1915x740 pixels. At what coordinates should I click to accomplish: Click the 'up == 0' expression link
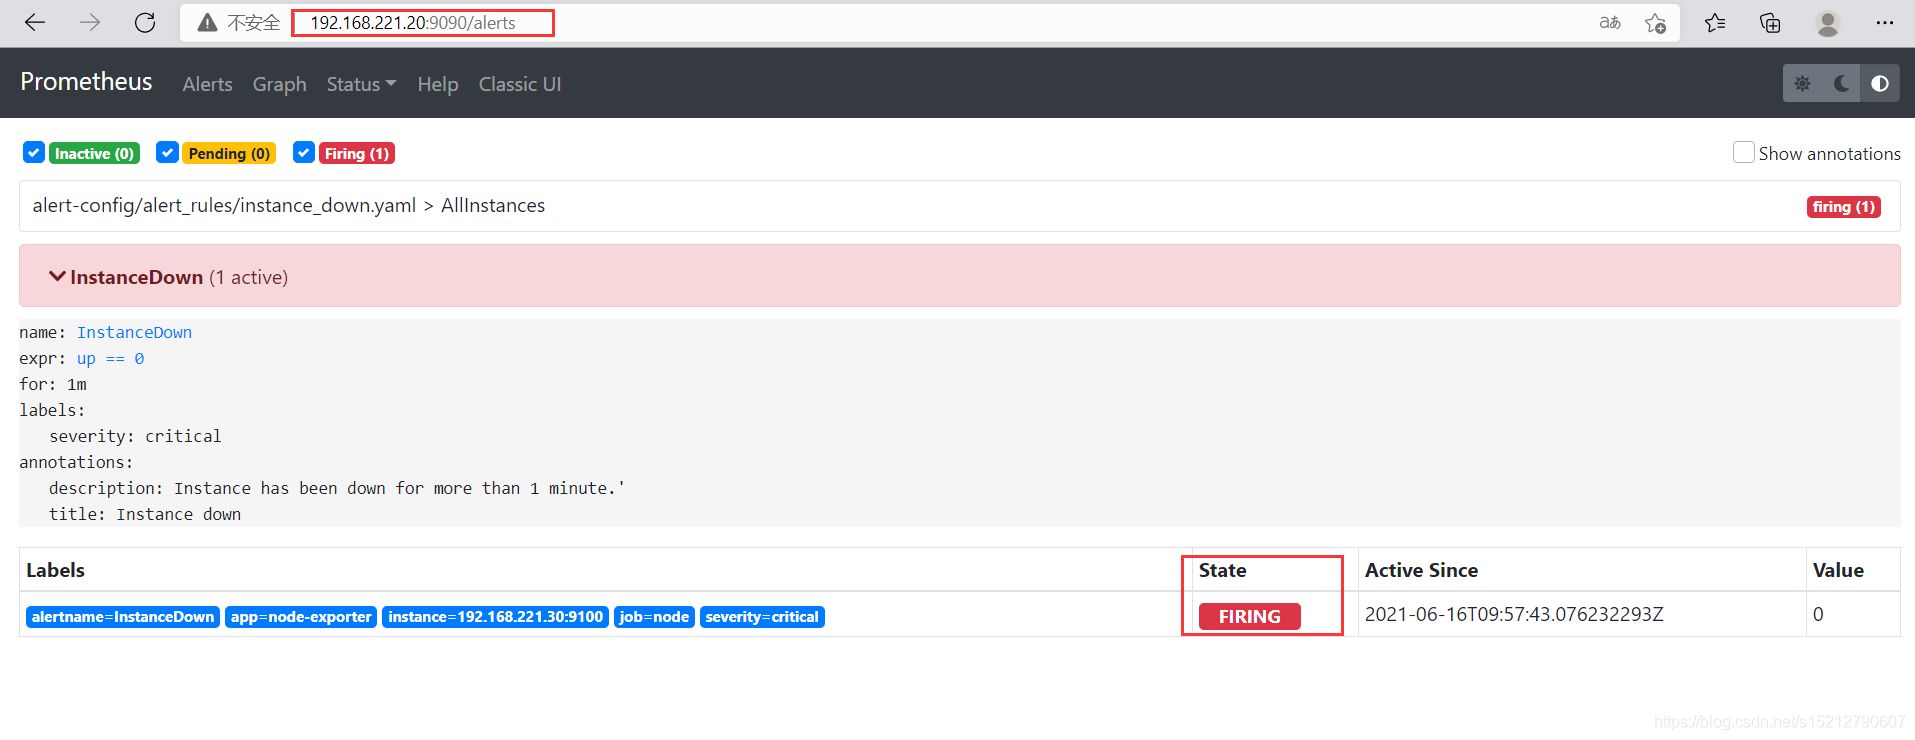coord(110,358)
